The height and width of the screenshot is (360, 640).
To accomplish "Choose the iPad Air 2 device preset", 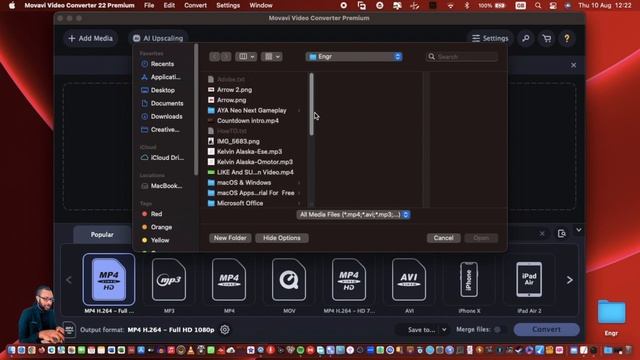I will coord(529,280).
